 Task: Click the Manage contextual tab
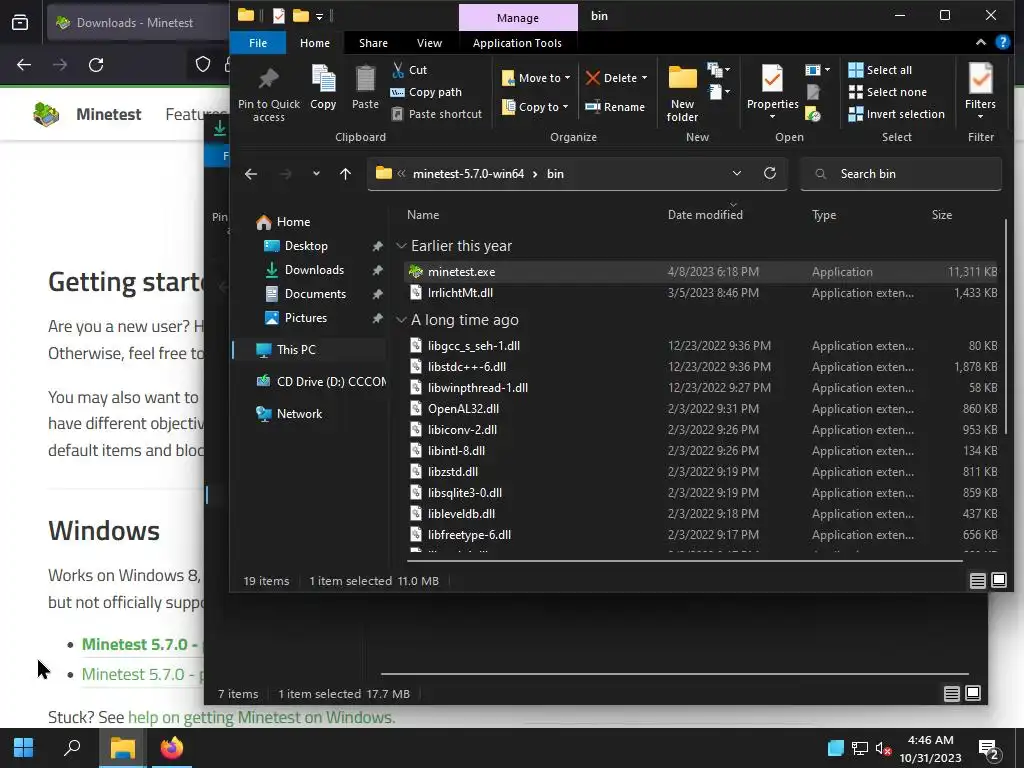(518, 18)
